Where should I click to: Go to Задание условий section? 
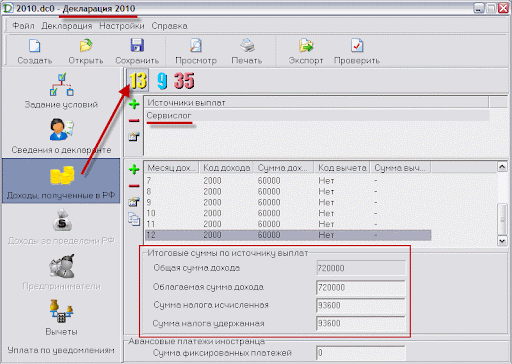pos(61,91)
